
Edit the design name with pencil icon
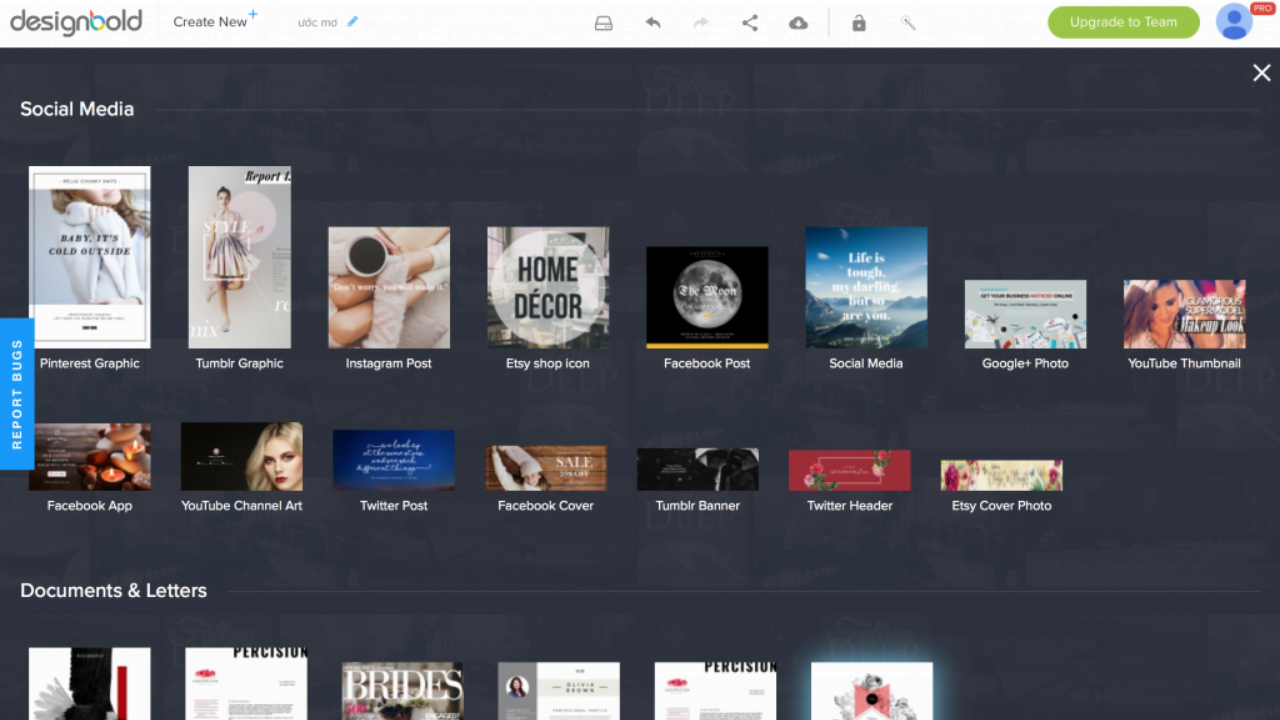[x=352, y=22]
